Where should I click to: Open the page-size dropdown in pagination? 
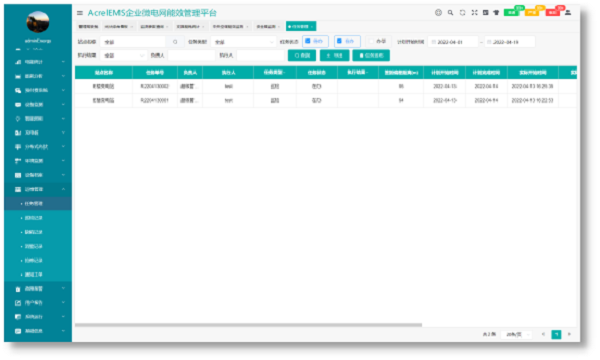(517, 334)
